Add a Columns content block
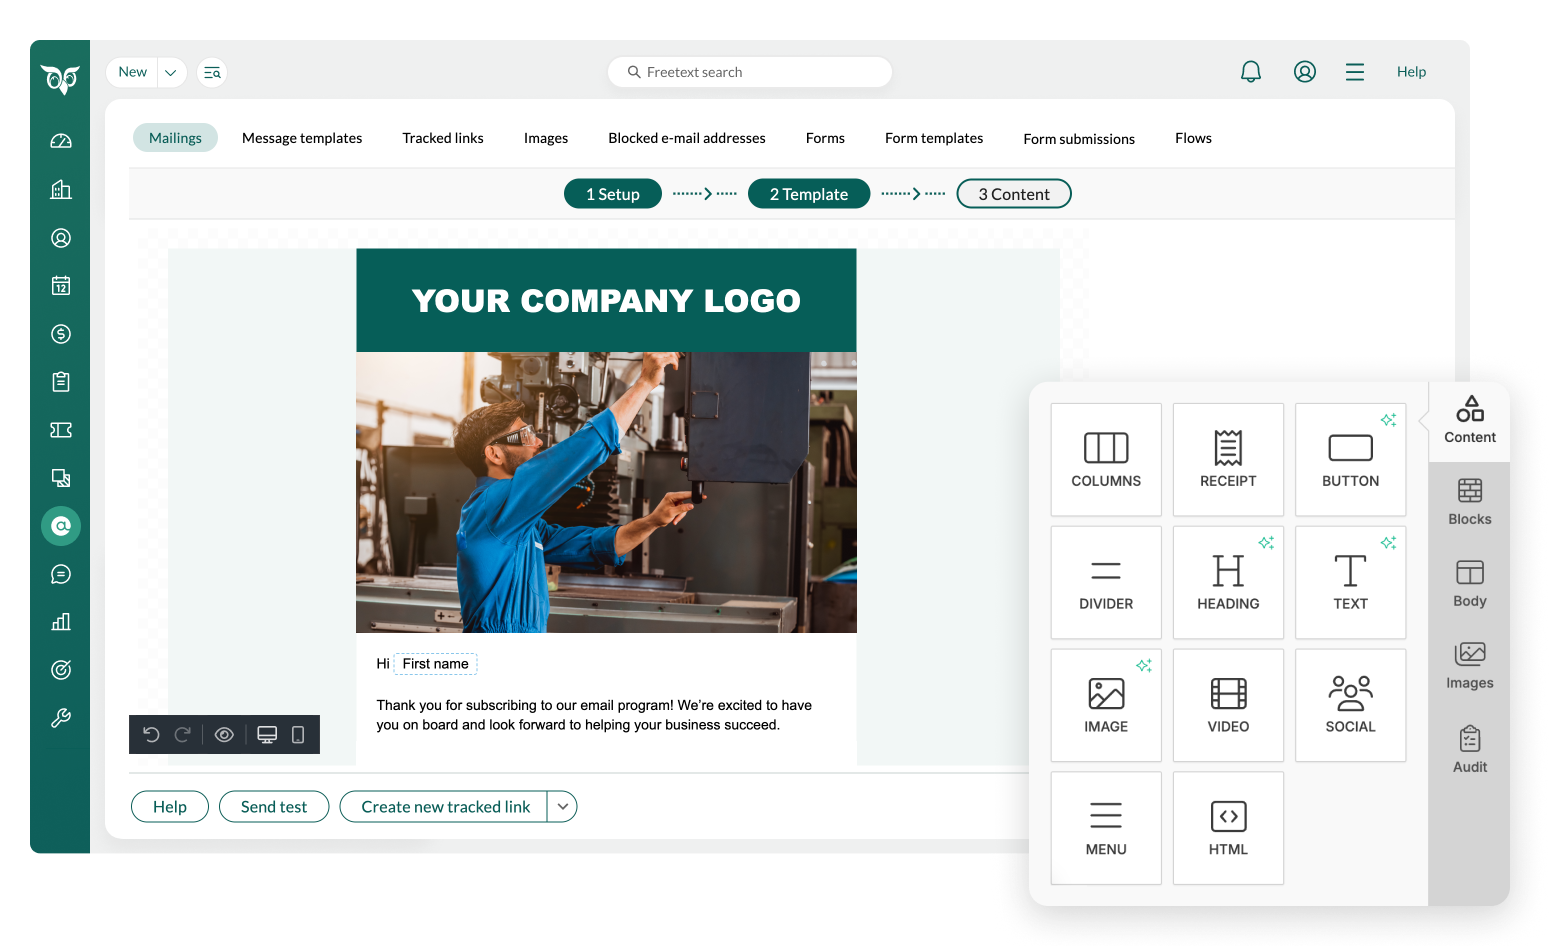The image size is (1550, 946). point(1105,460)
